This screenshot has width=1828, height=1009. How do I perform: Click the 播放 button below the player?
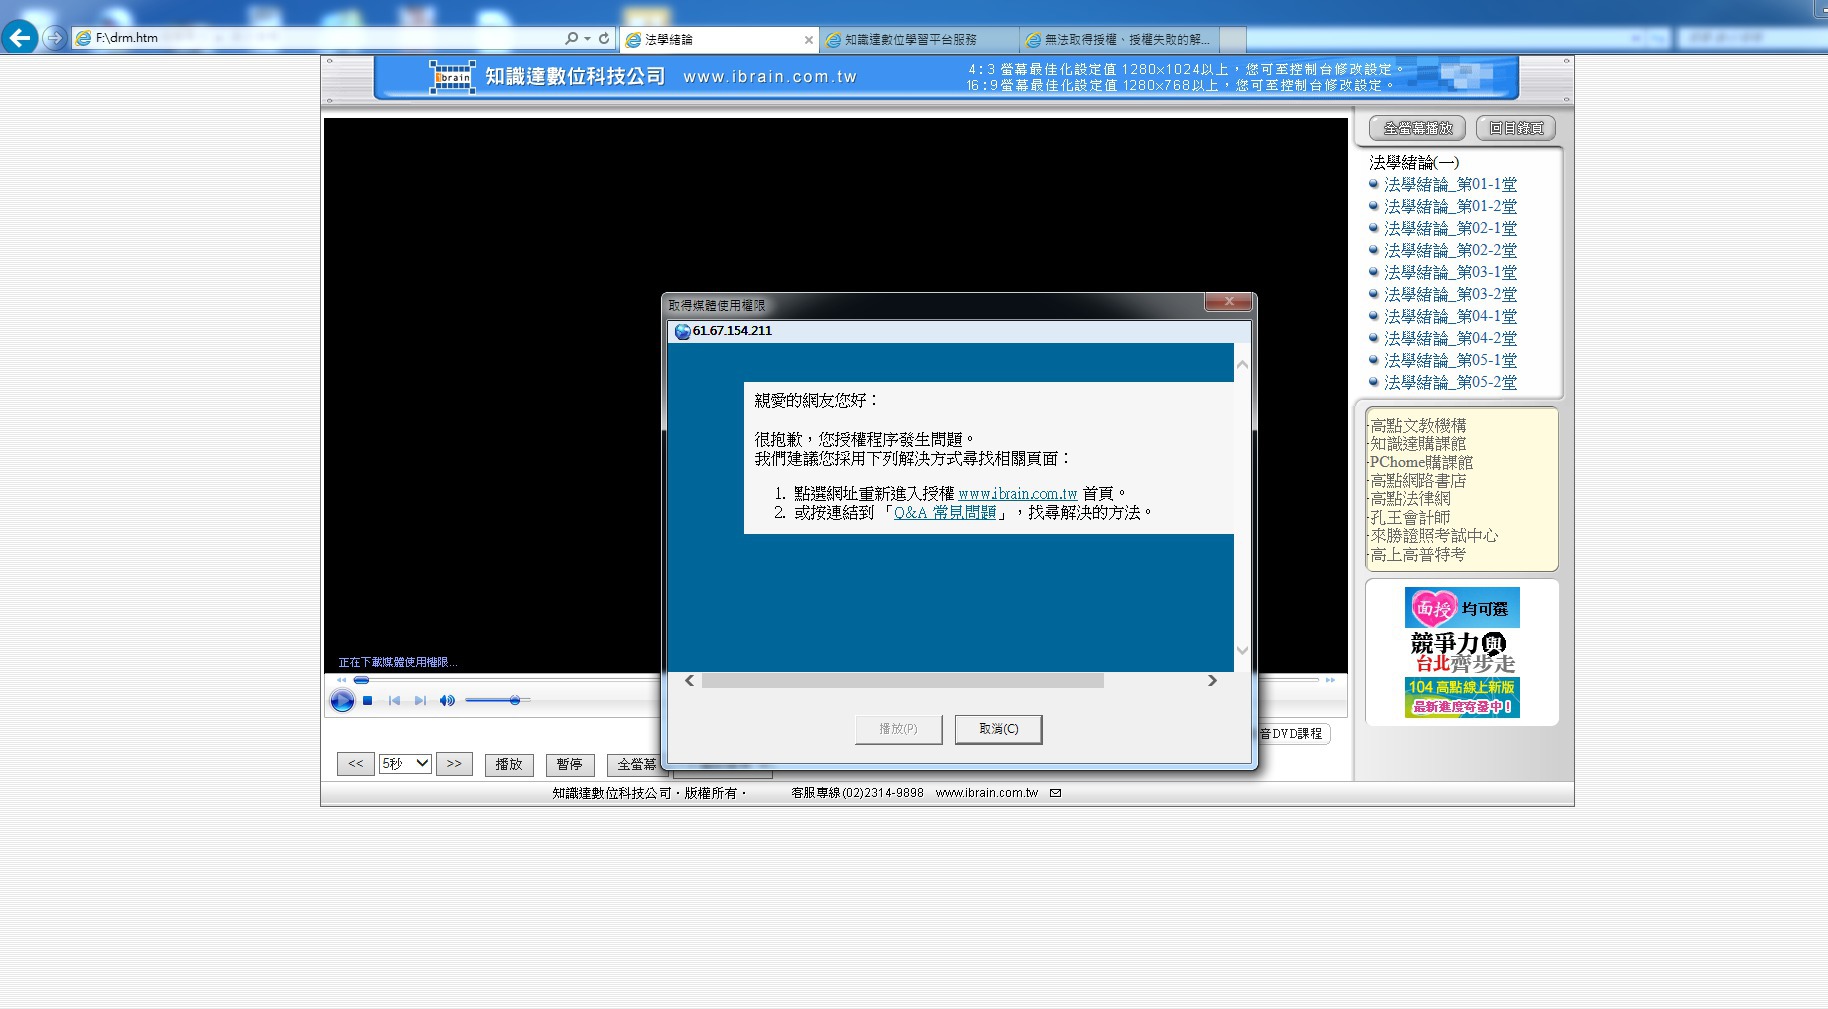click(x=509, y=764)
